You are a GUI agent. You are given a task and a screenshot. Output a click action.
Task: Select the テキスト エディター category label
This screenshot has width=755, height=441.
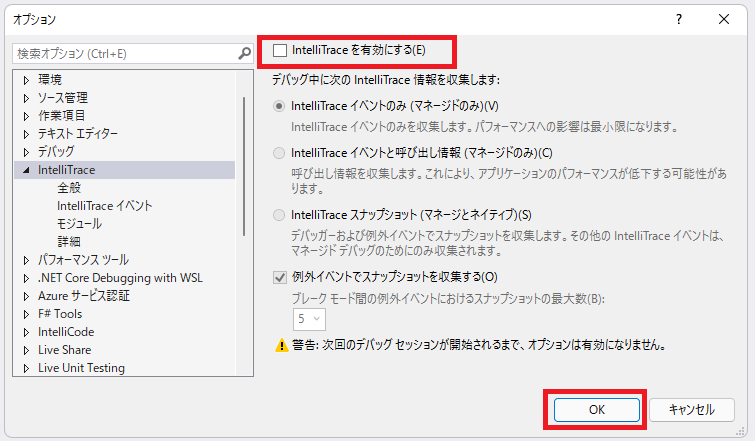(78, 134)
